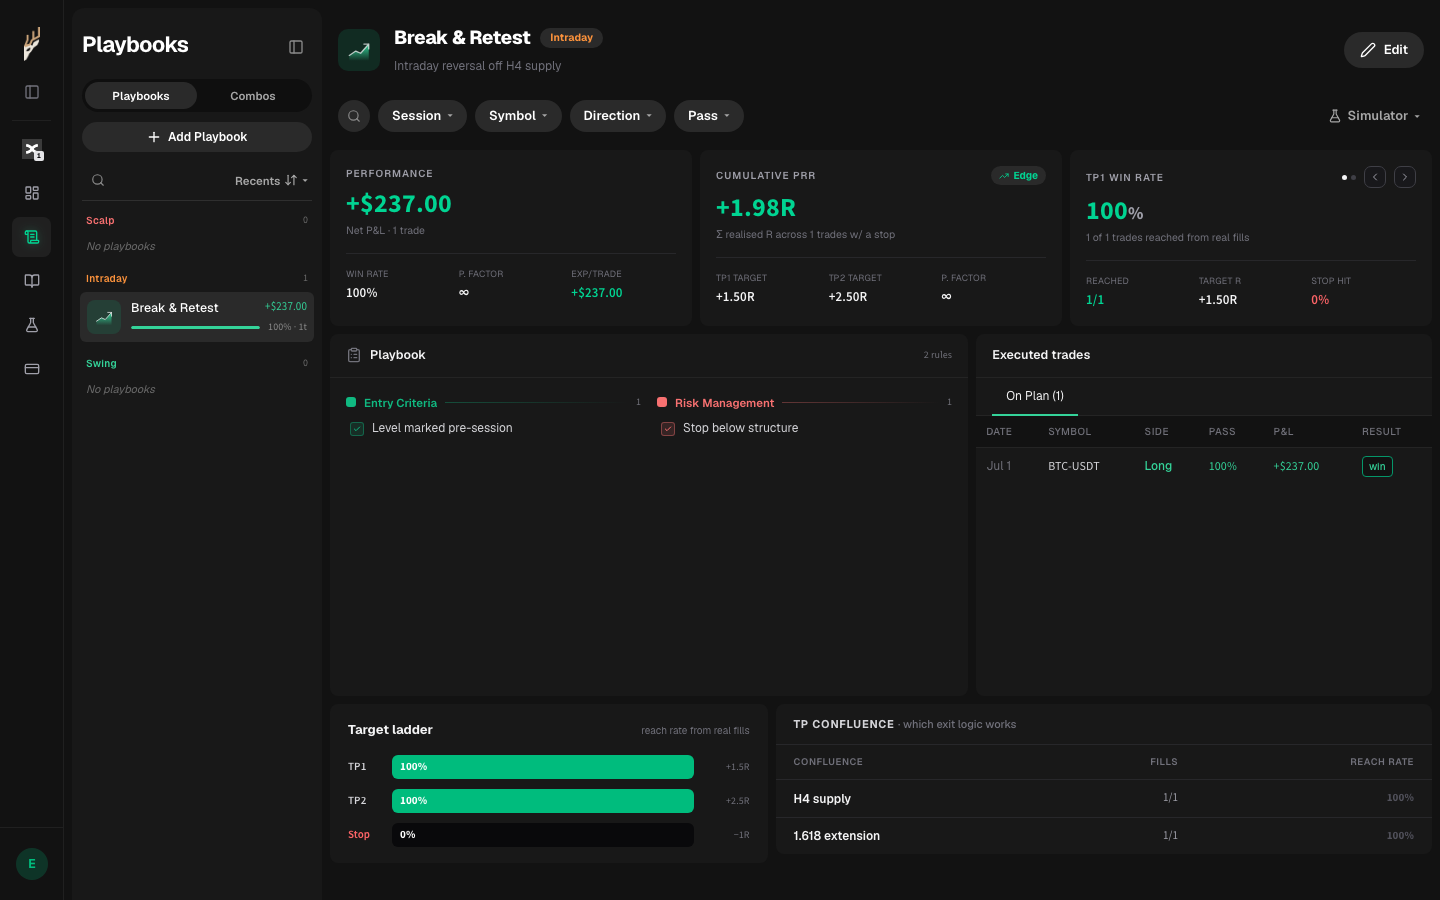
Task: Open the Direction filter dropdown
Action: (x=618, y=116)
